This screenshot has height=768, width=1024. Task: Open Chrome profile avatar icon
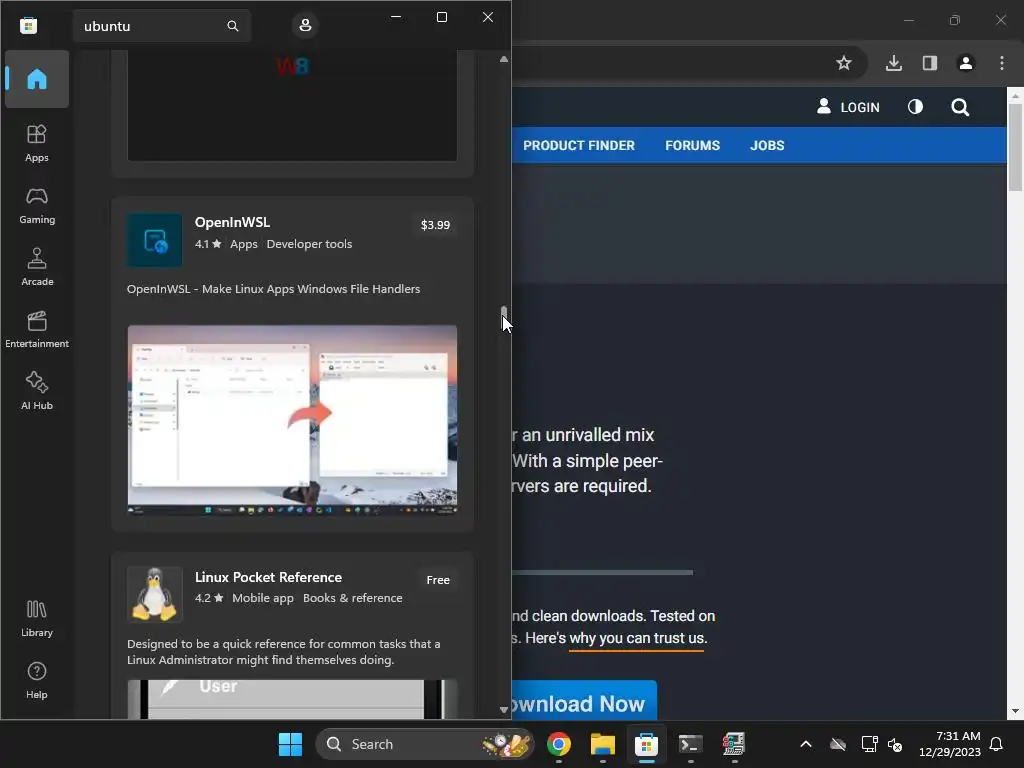pos(965,63)
